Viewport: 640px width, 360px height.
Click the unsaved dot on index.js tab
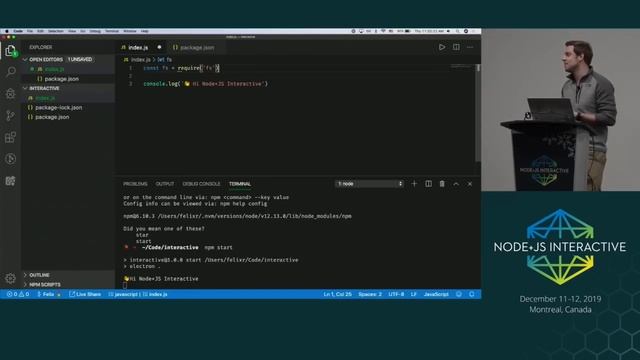[x=159, y=47]
